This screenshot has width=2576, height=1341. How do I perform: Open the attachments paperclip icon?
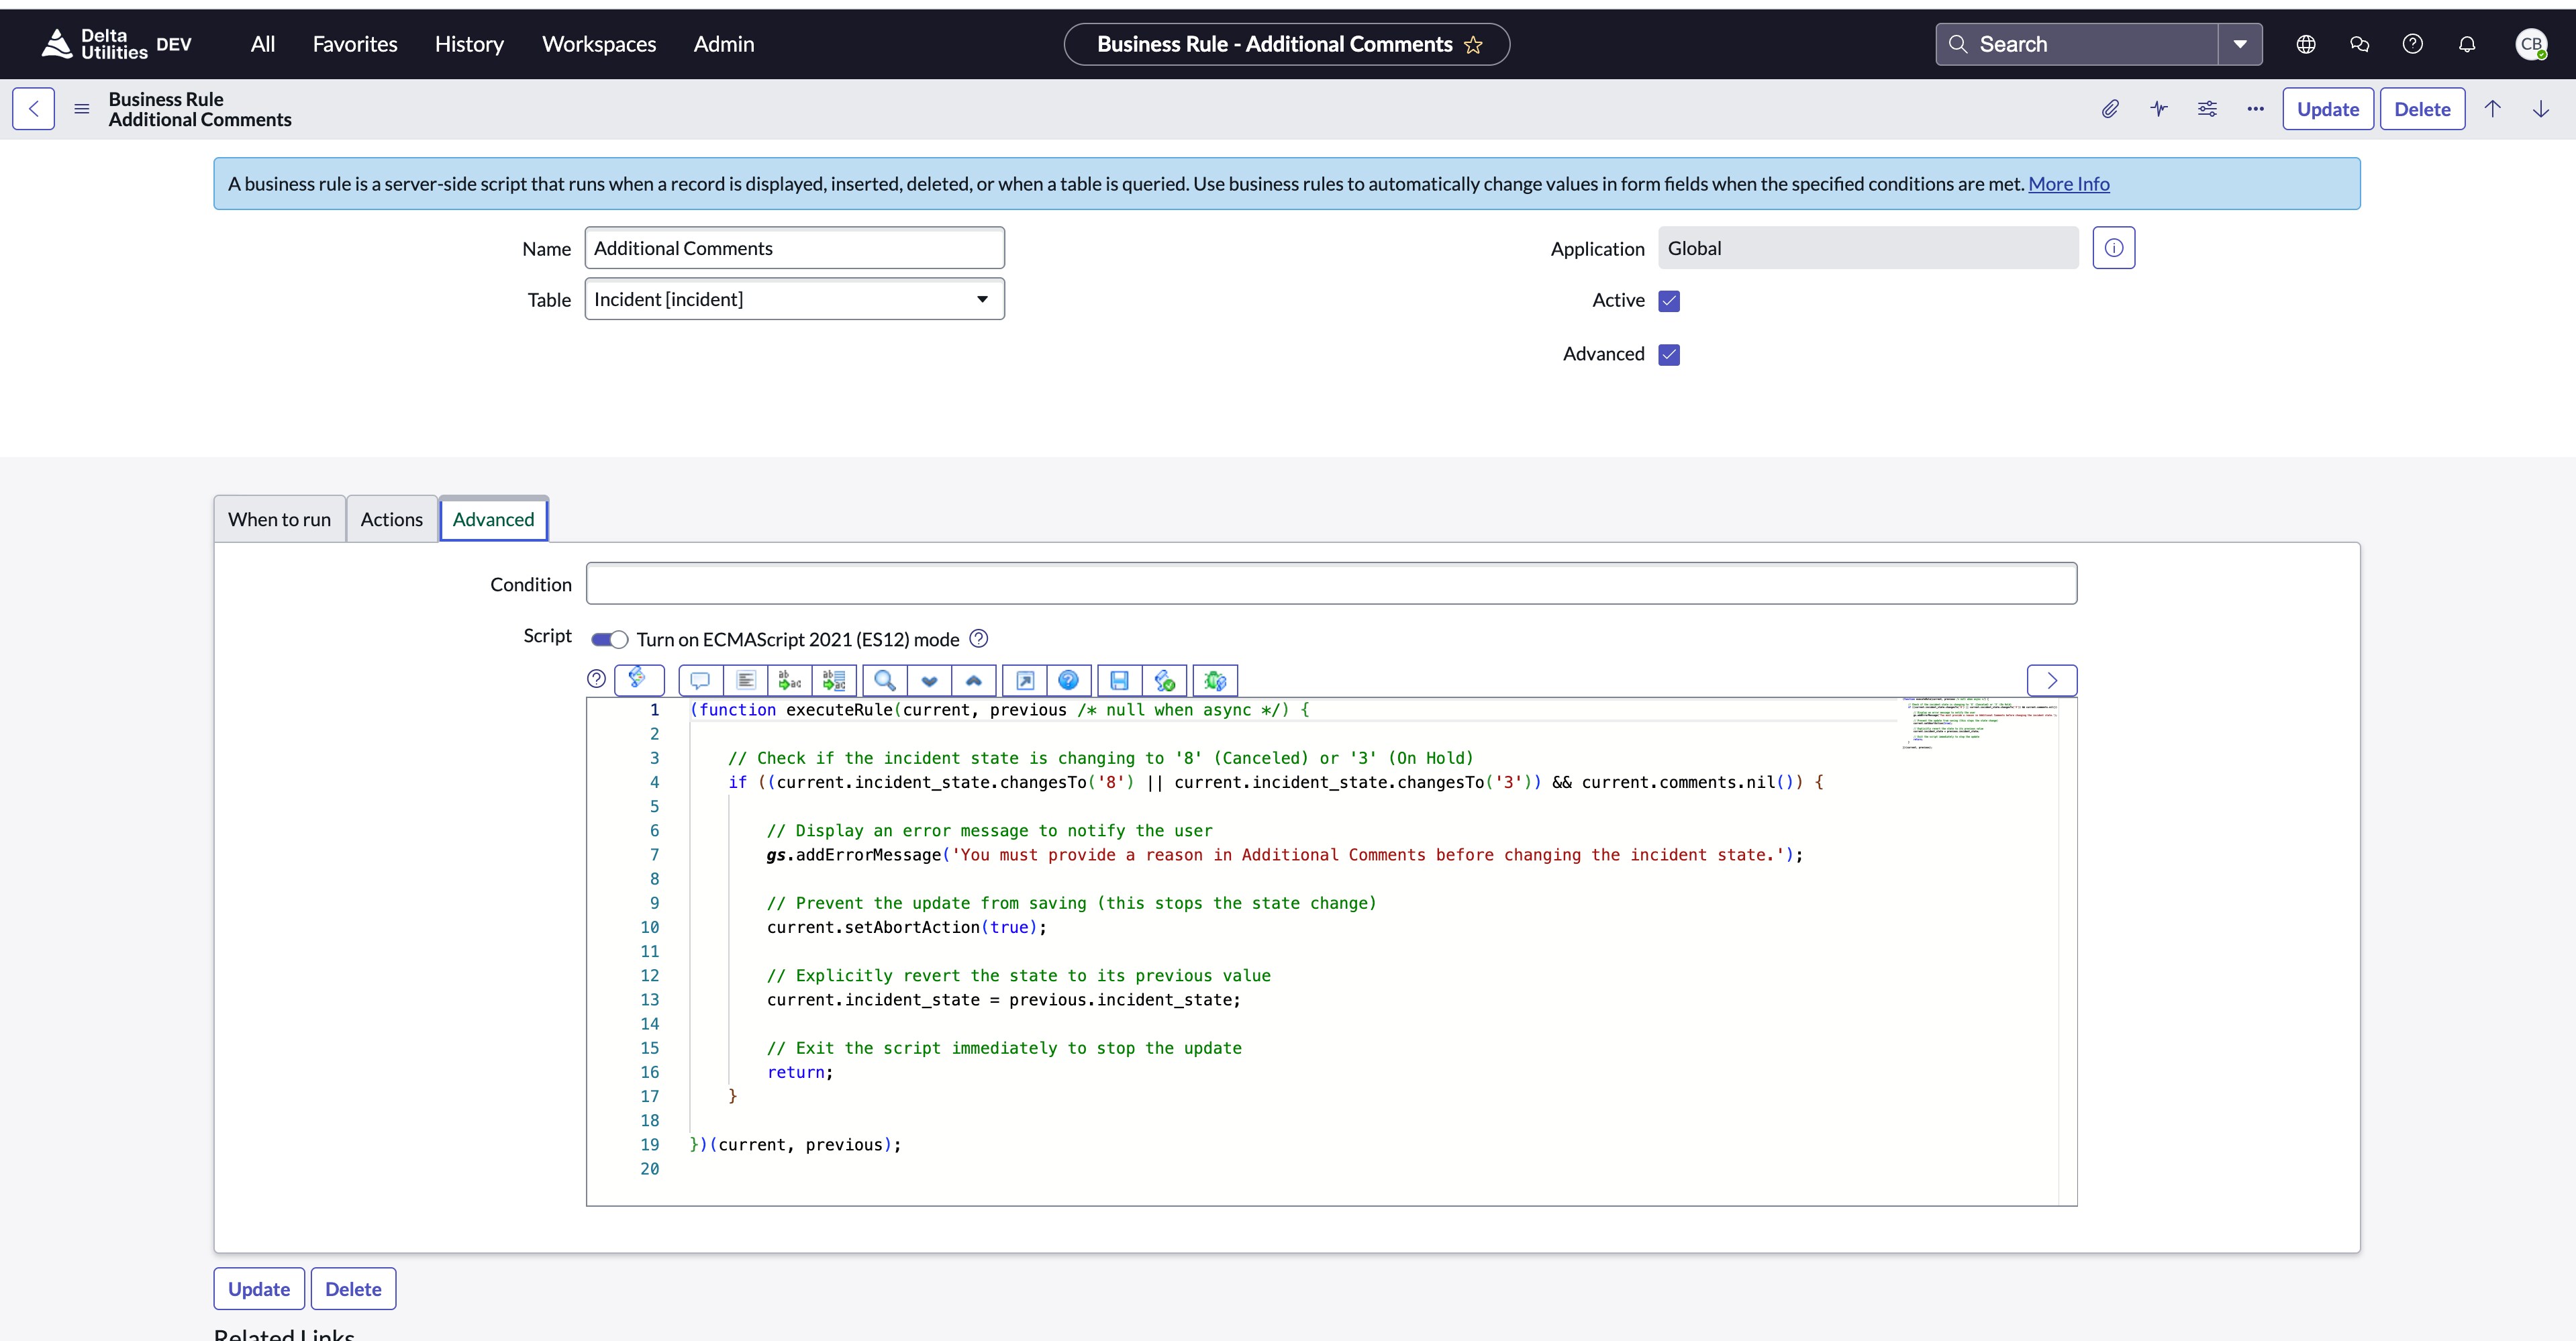pyautogui.click(x=2110, y=109)
